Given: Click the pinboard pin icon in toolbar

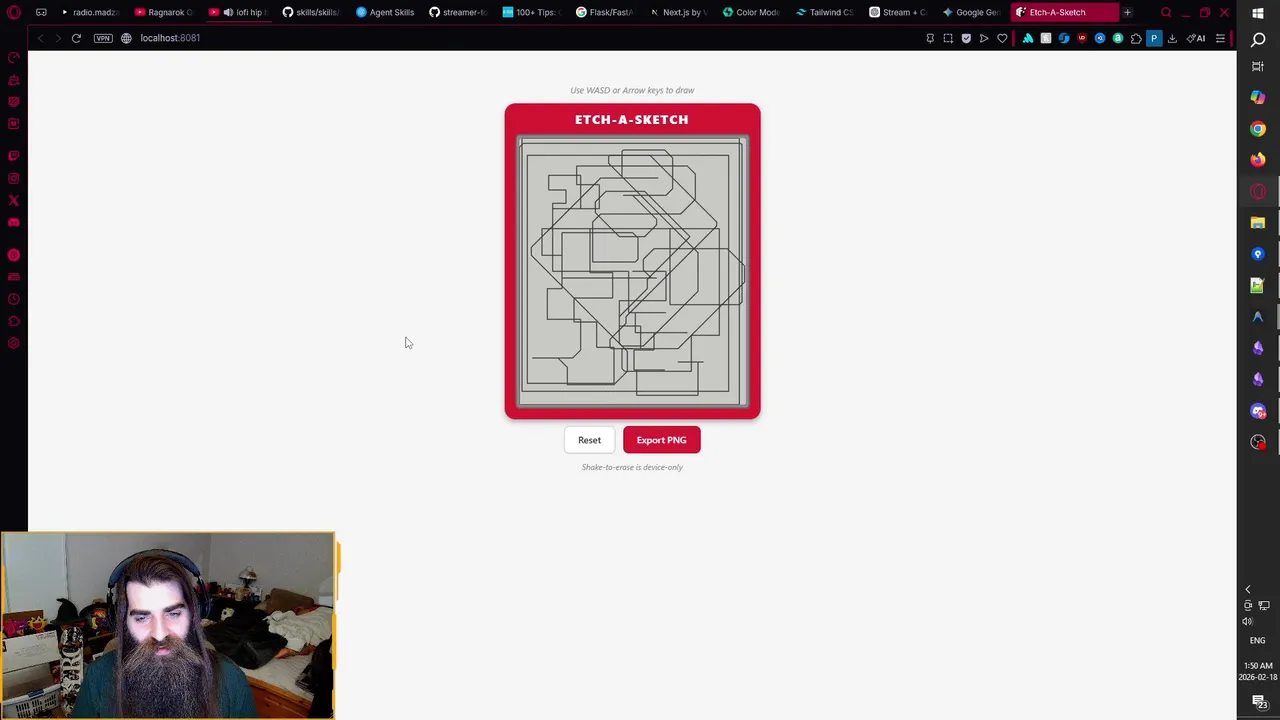Looking at the screenshot, I should point(930,38).
